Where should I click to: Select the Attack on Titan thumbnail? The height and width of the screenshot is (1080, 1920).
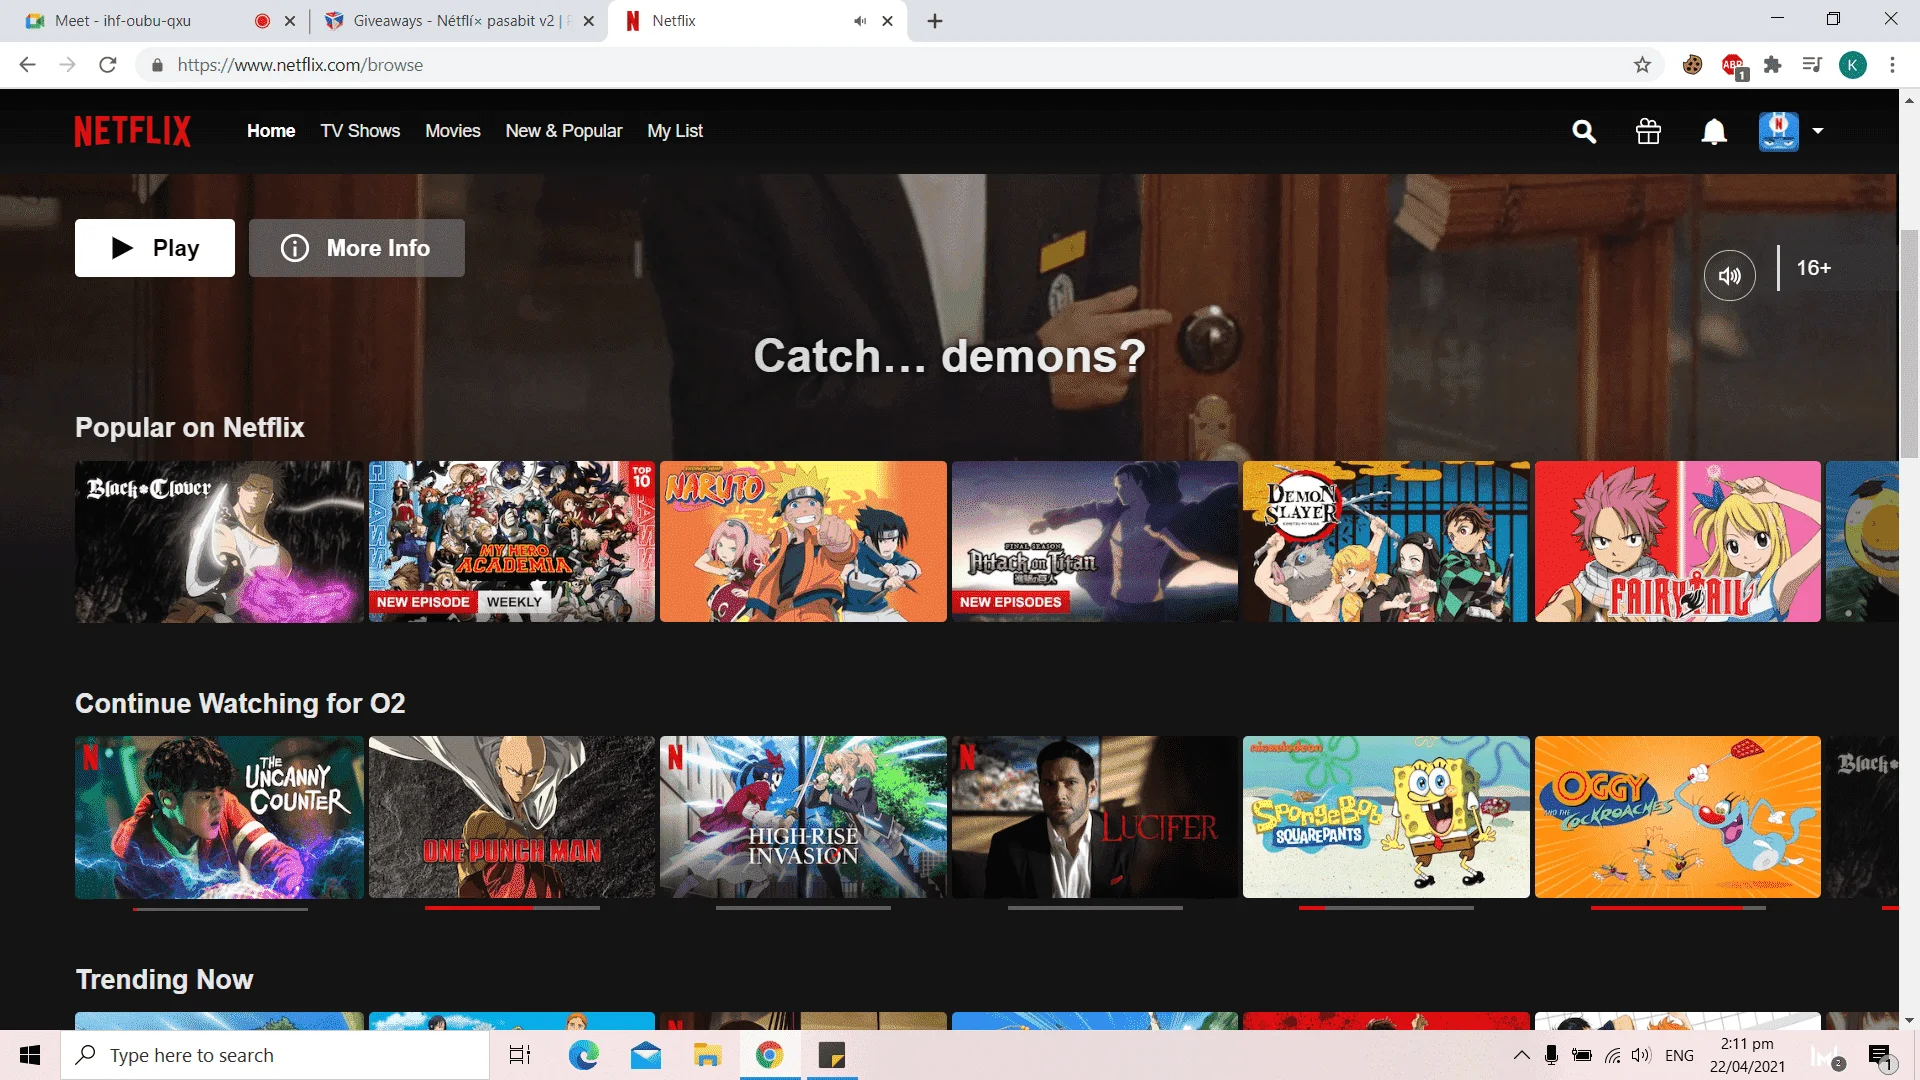pos(1095,542)
